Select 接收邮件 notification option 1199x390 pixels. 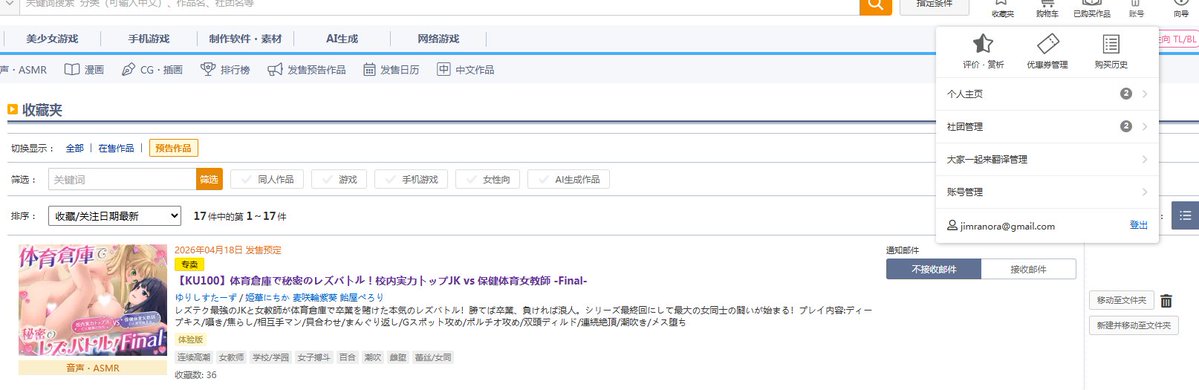tap(1028, 269)
